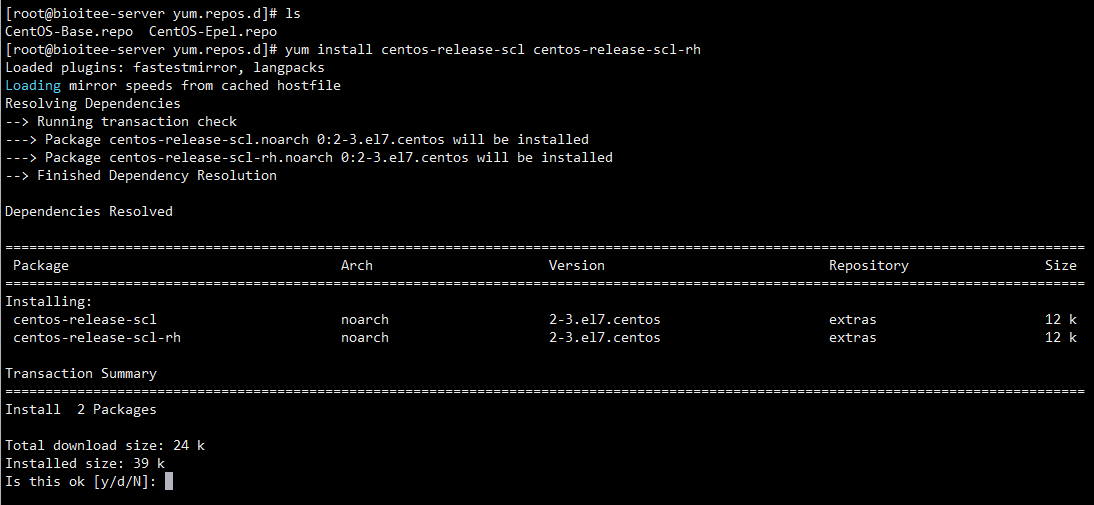Click the yum install command text

(493, 50)
